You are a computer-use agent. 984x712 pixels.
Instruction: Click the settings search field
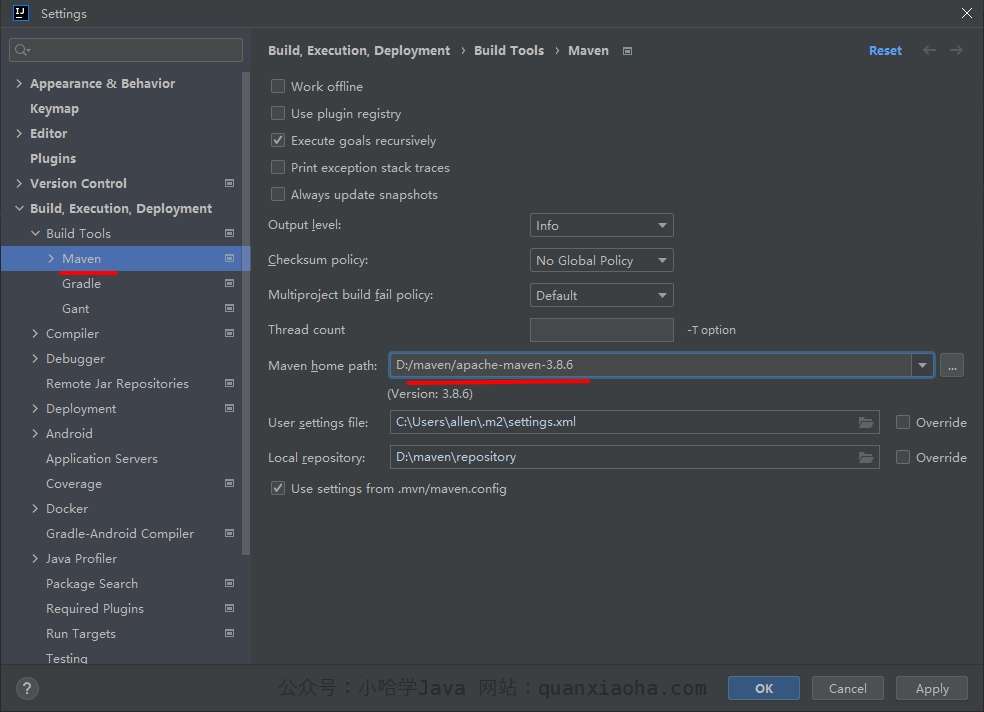[x=126, y=50]
